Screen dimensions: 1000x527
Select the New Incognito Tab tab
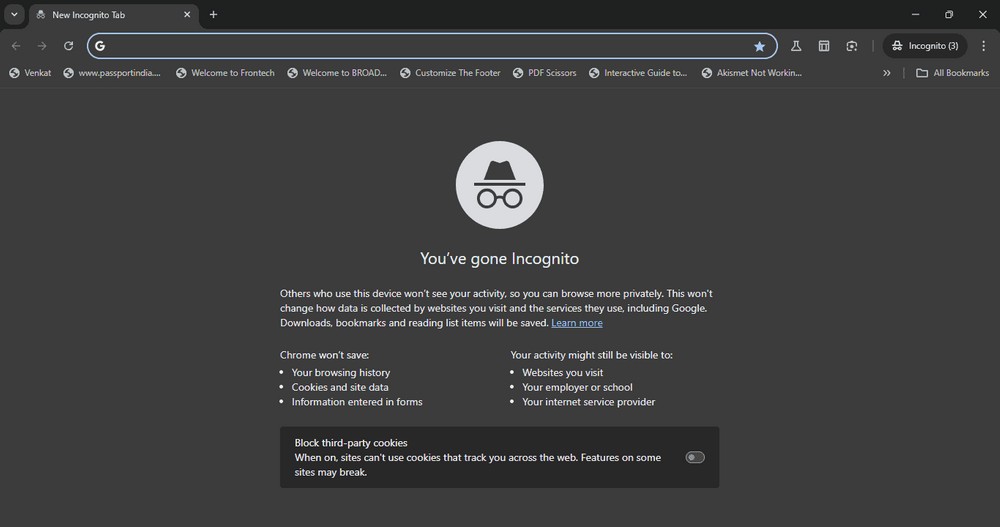(x=114, y=15)
